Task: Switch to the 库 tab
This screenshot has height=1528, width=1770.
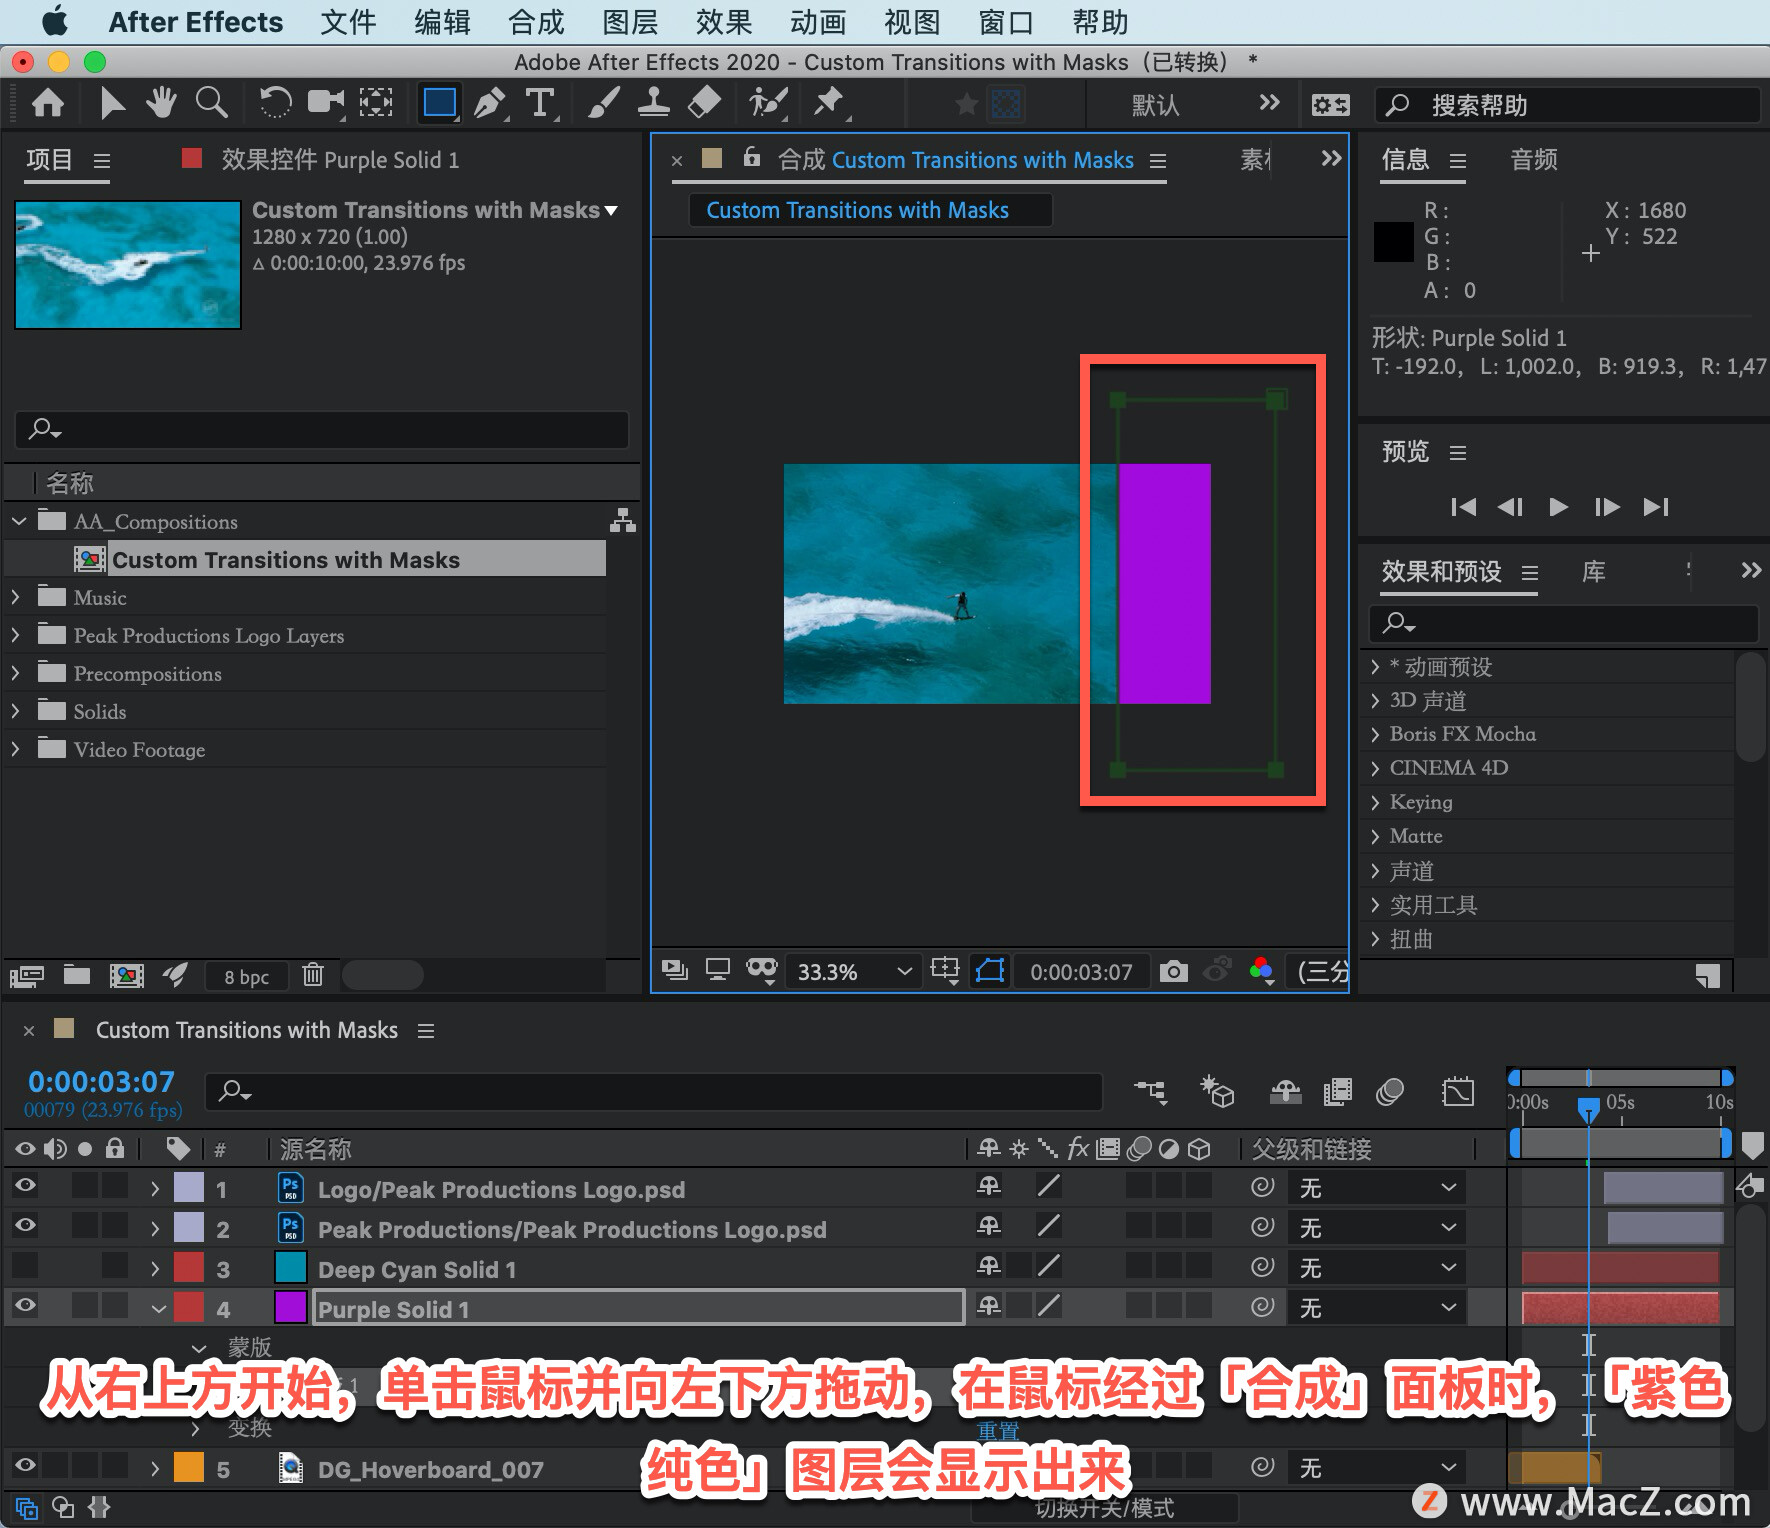Action: (x=1593, y=571)
